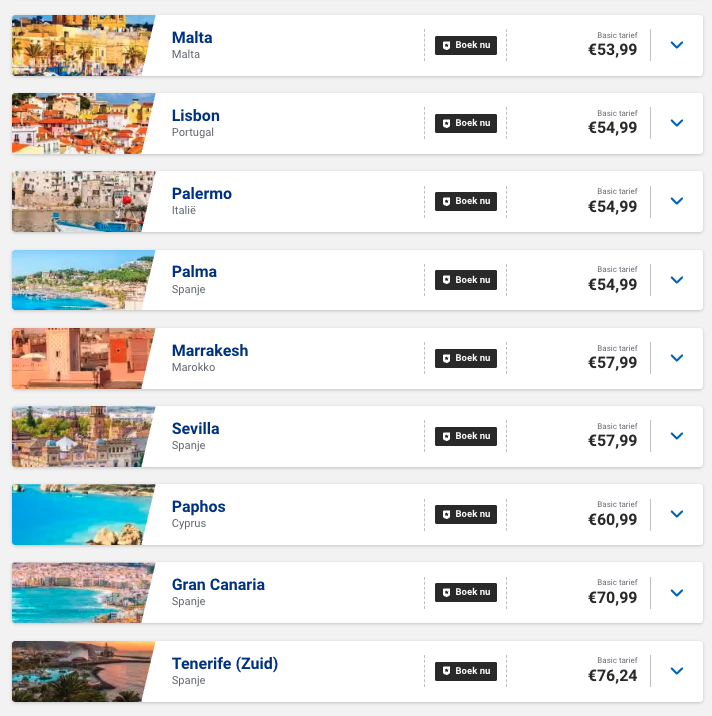Open the Sevilla destination title link

[195, 429]
